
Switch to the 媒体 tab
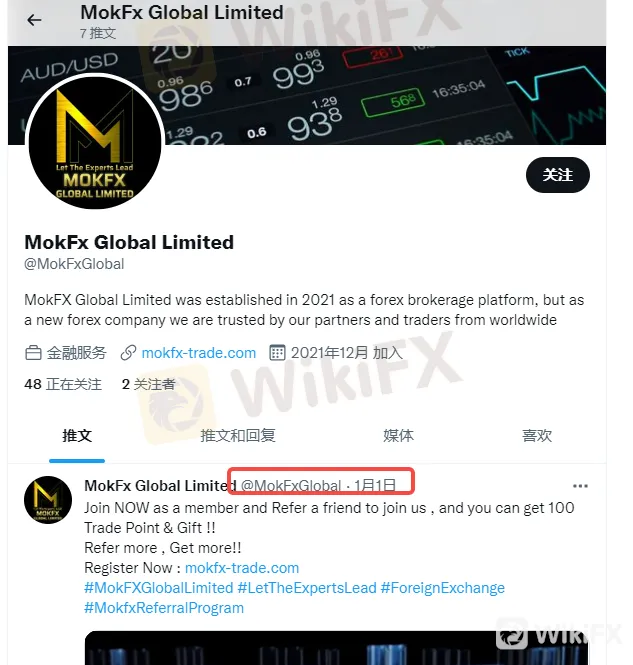(398, 436)
